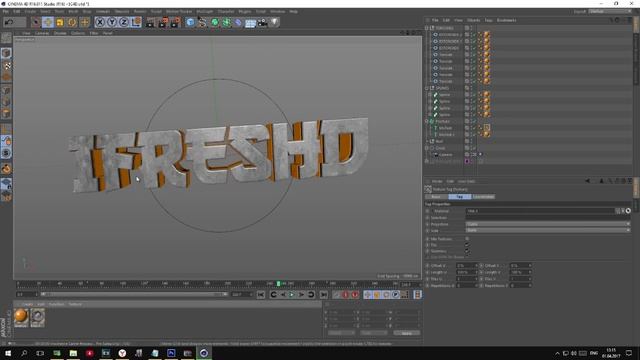Click the Photoshop icon in the taskbar

pos(171,353)
